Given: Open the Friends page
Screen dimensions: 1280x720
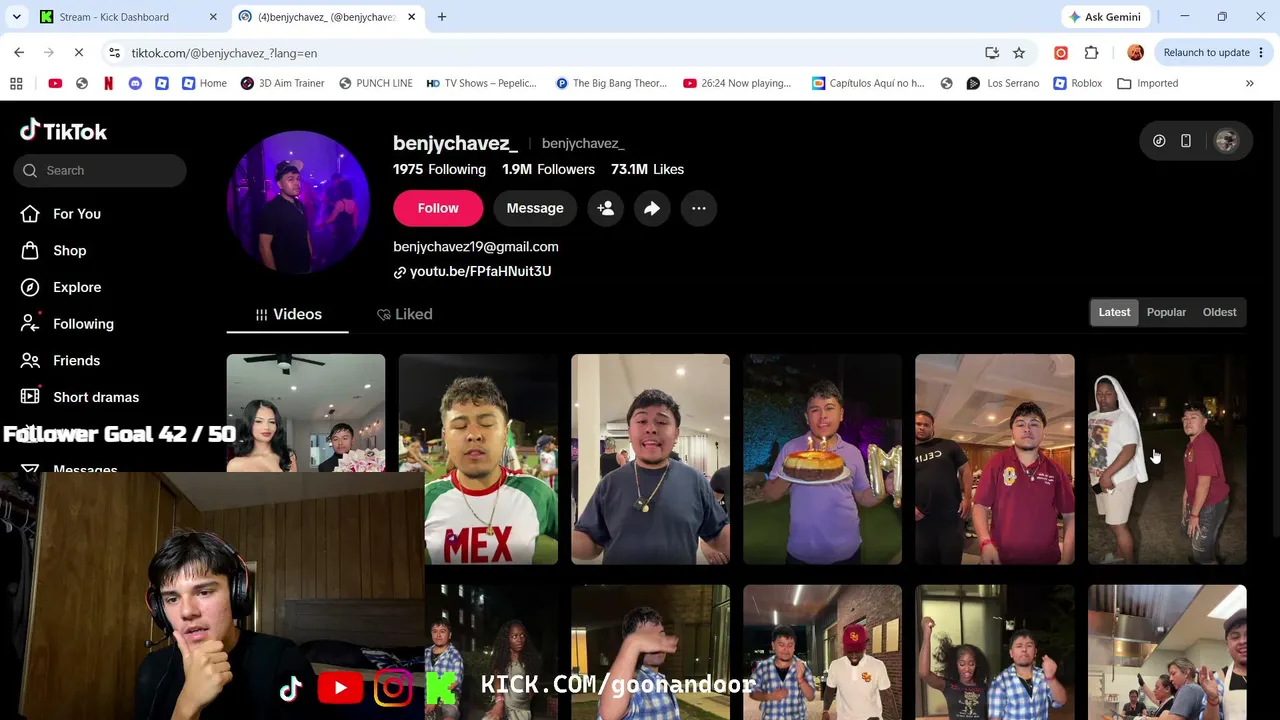Looking at the screenshot, I should (62, 361).
